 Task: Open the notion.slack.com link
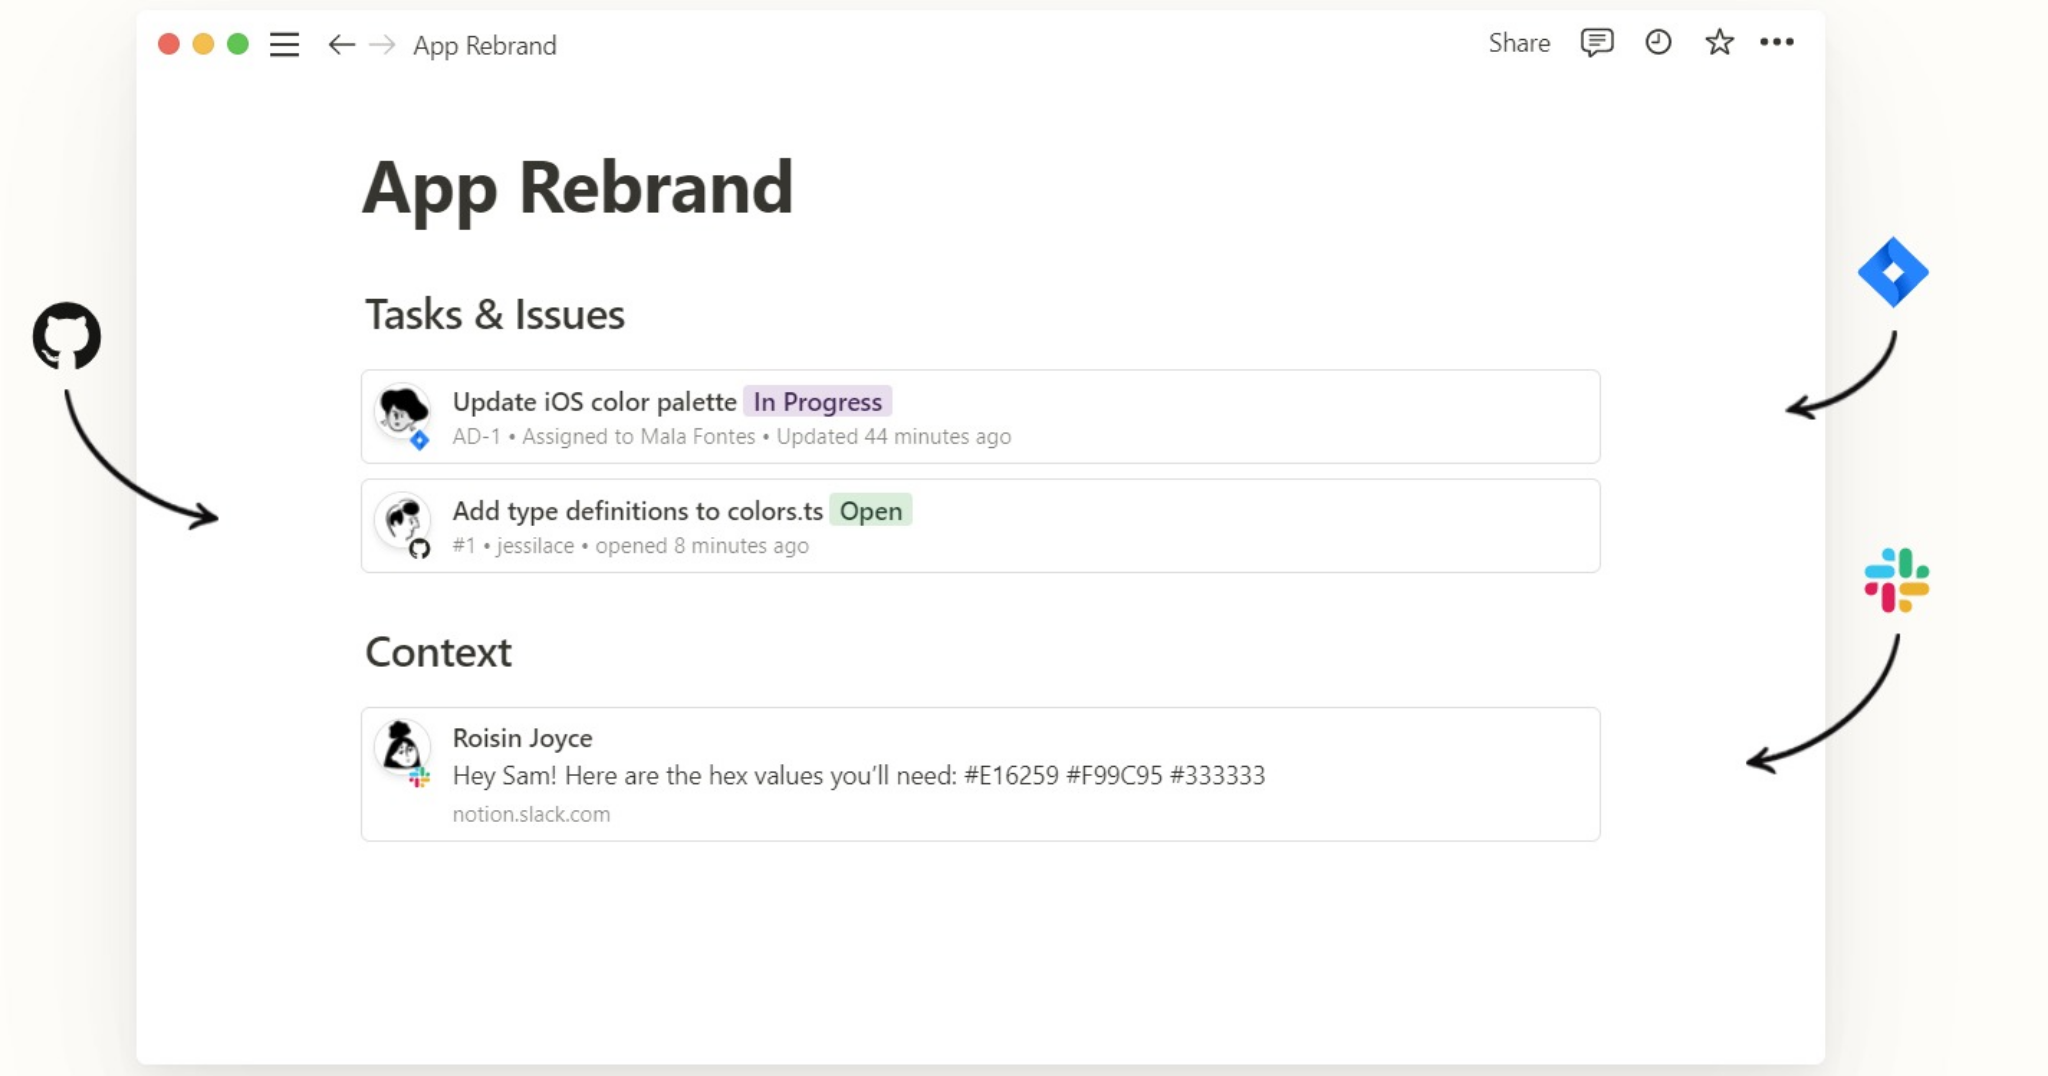click(x=531, y=814)
